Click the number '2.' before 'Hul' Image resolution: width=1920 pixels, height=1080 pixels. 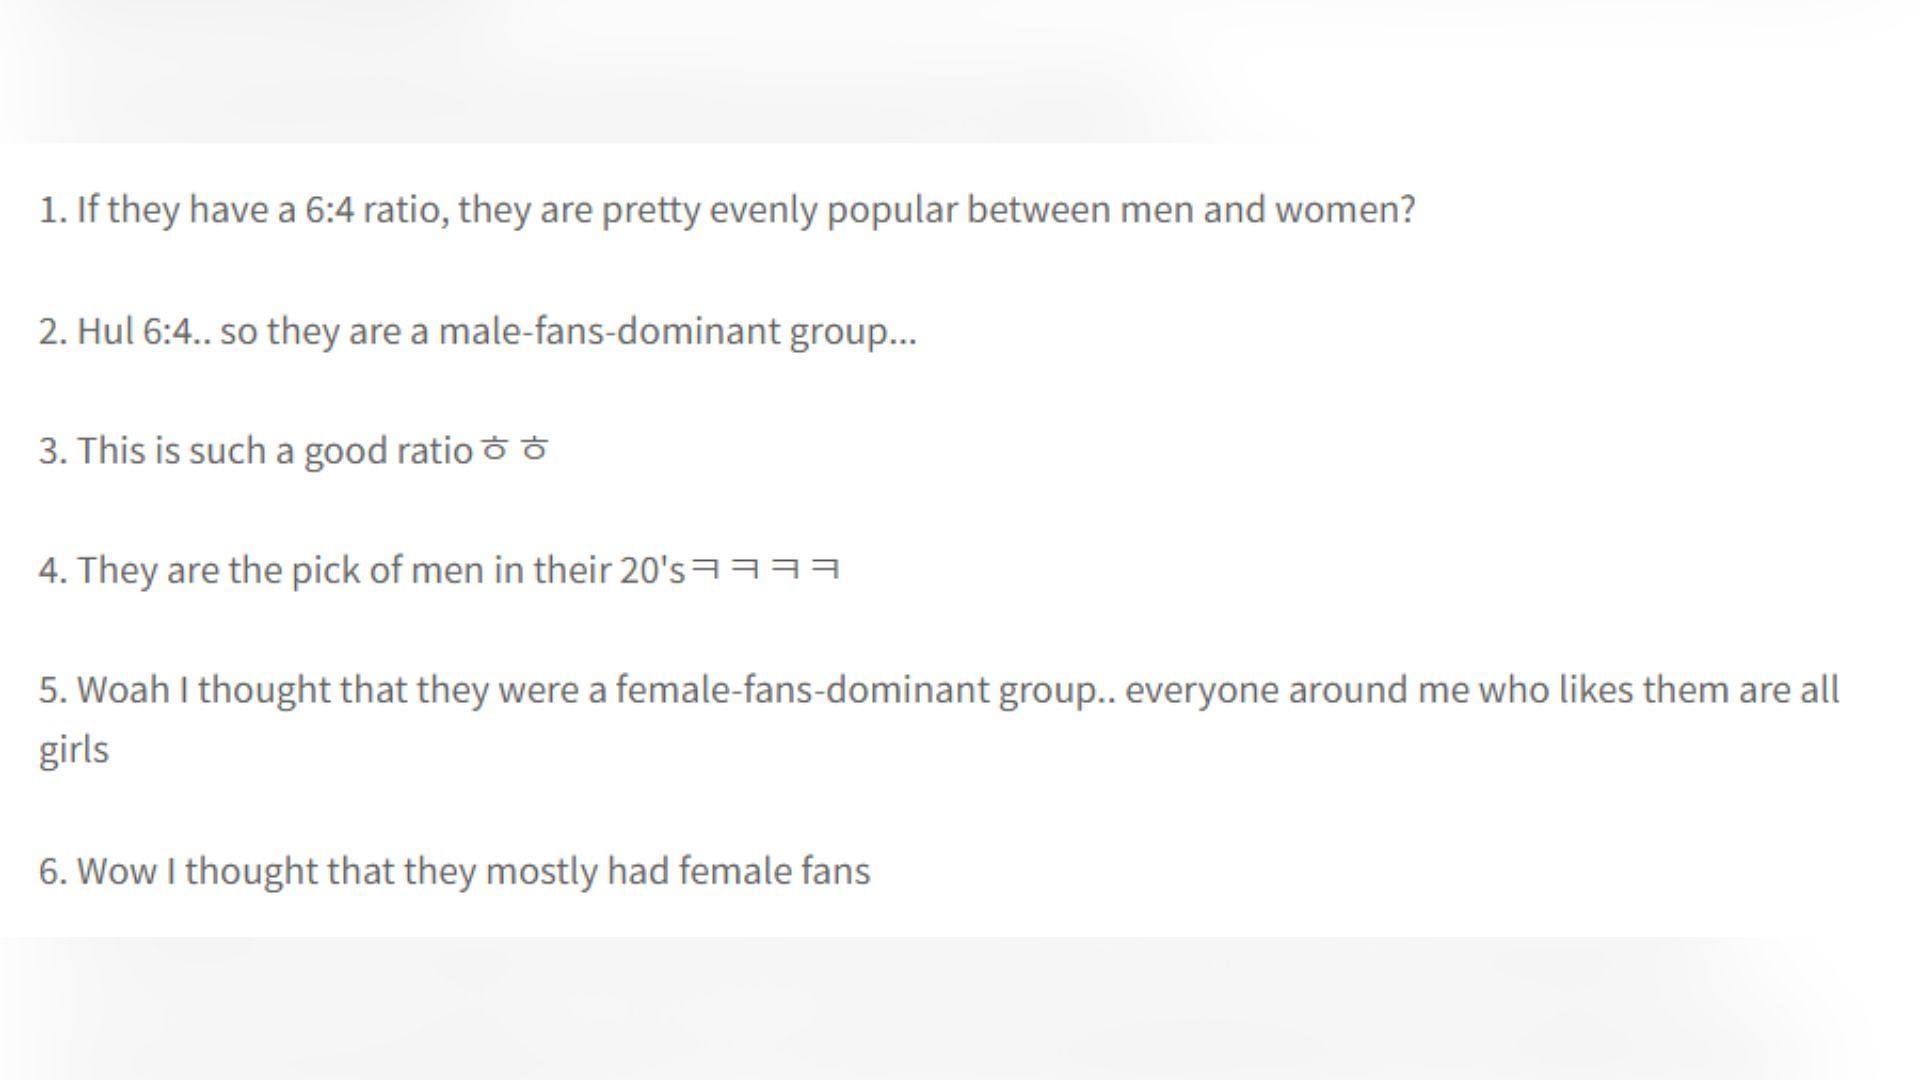point(53,331)
